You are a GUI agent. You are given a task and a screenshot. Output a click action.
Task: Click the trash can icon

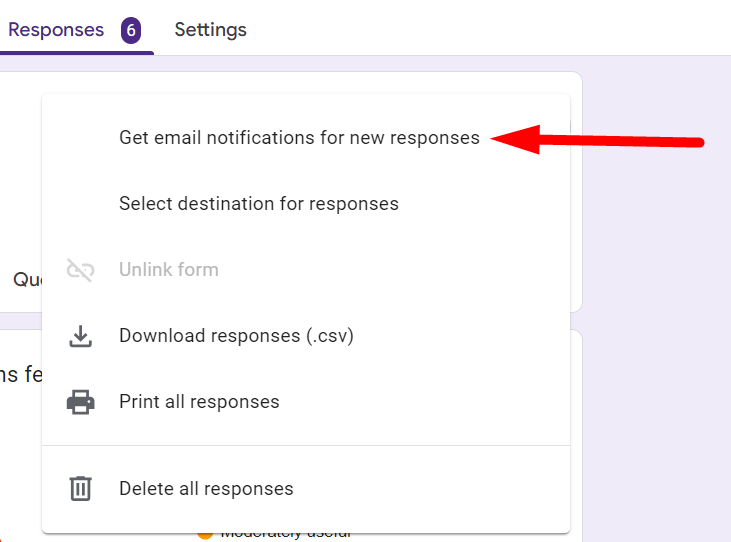(81, 489)
